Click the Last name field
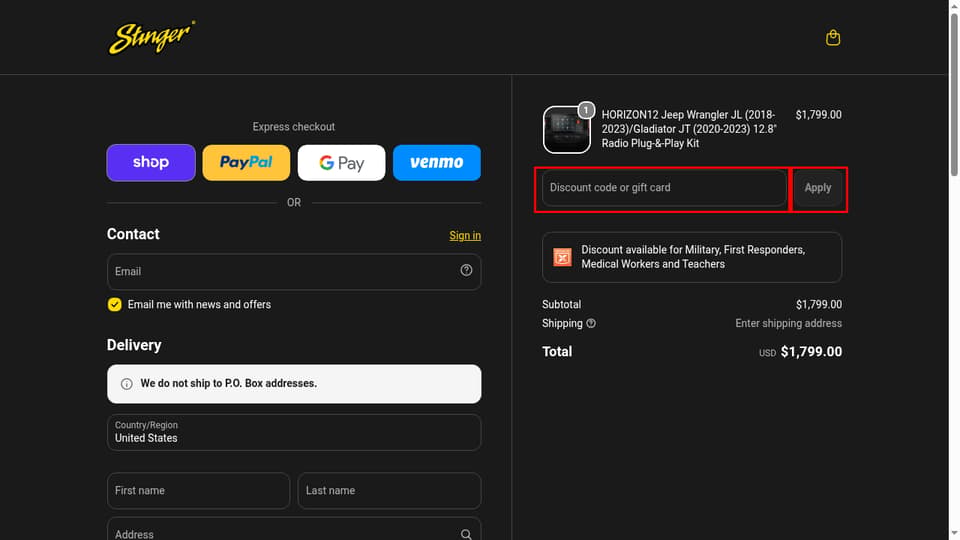 (389, 490)
